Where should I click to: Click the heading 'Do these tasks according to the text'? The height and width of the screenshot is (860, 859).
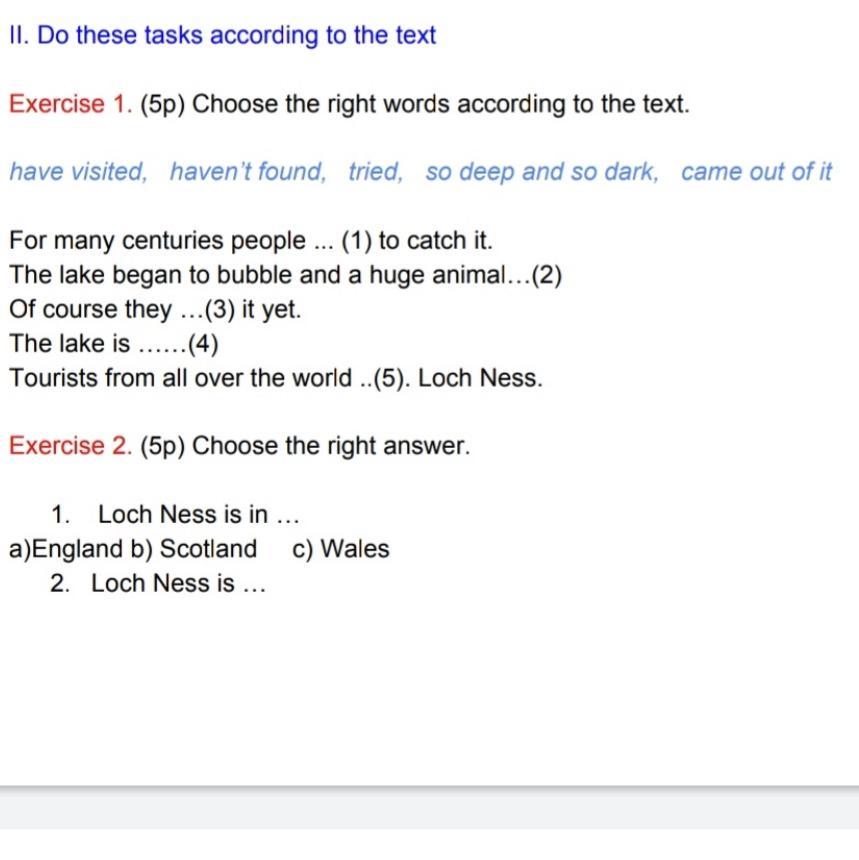pyautogui.click(x=236, y=35)
